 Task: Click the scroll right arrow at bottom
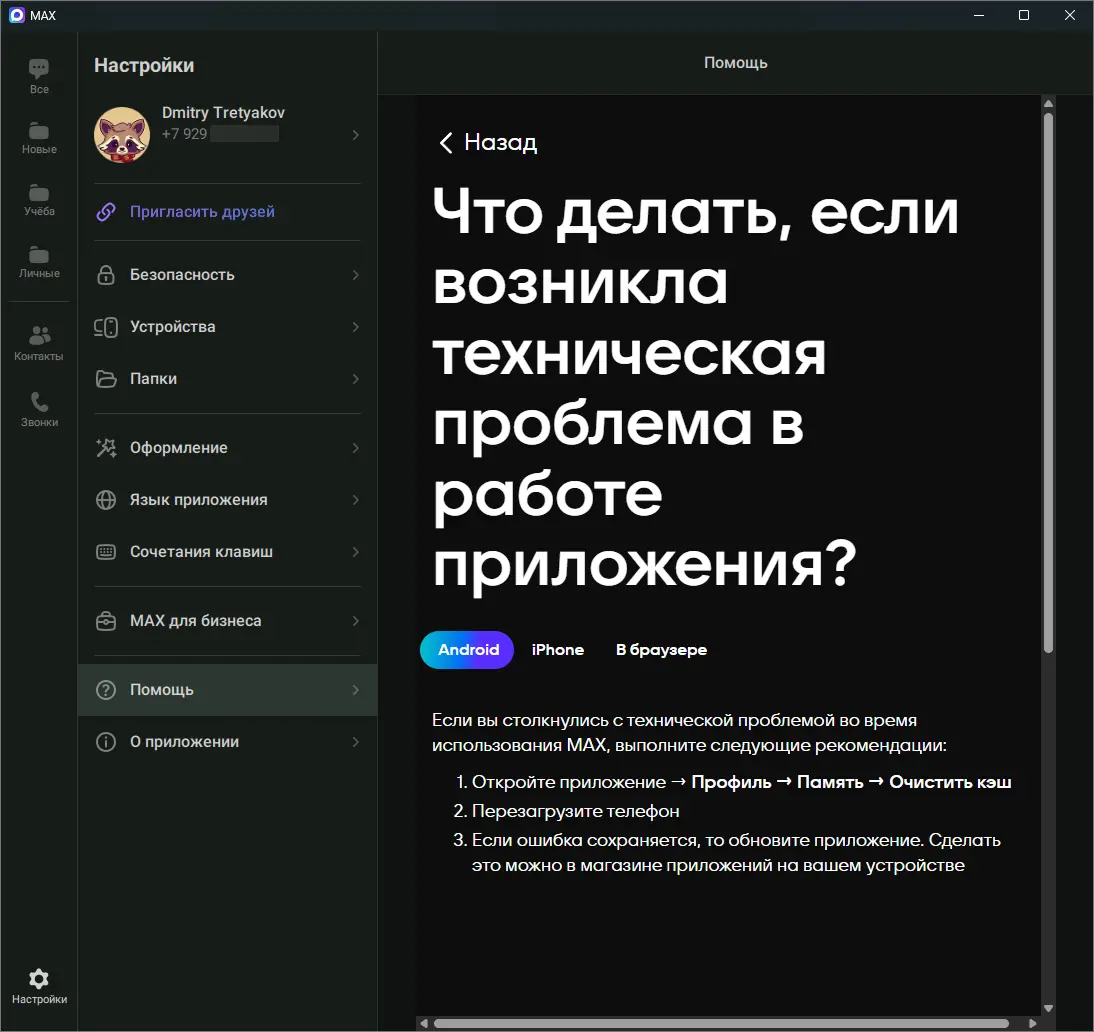click(1033, 1024)
